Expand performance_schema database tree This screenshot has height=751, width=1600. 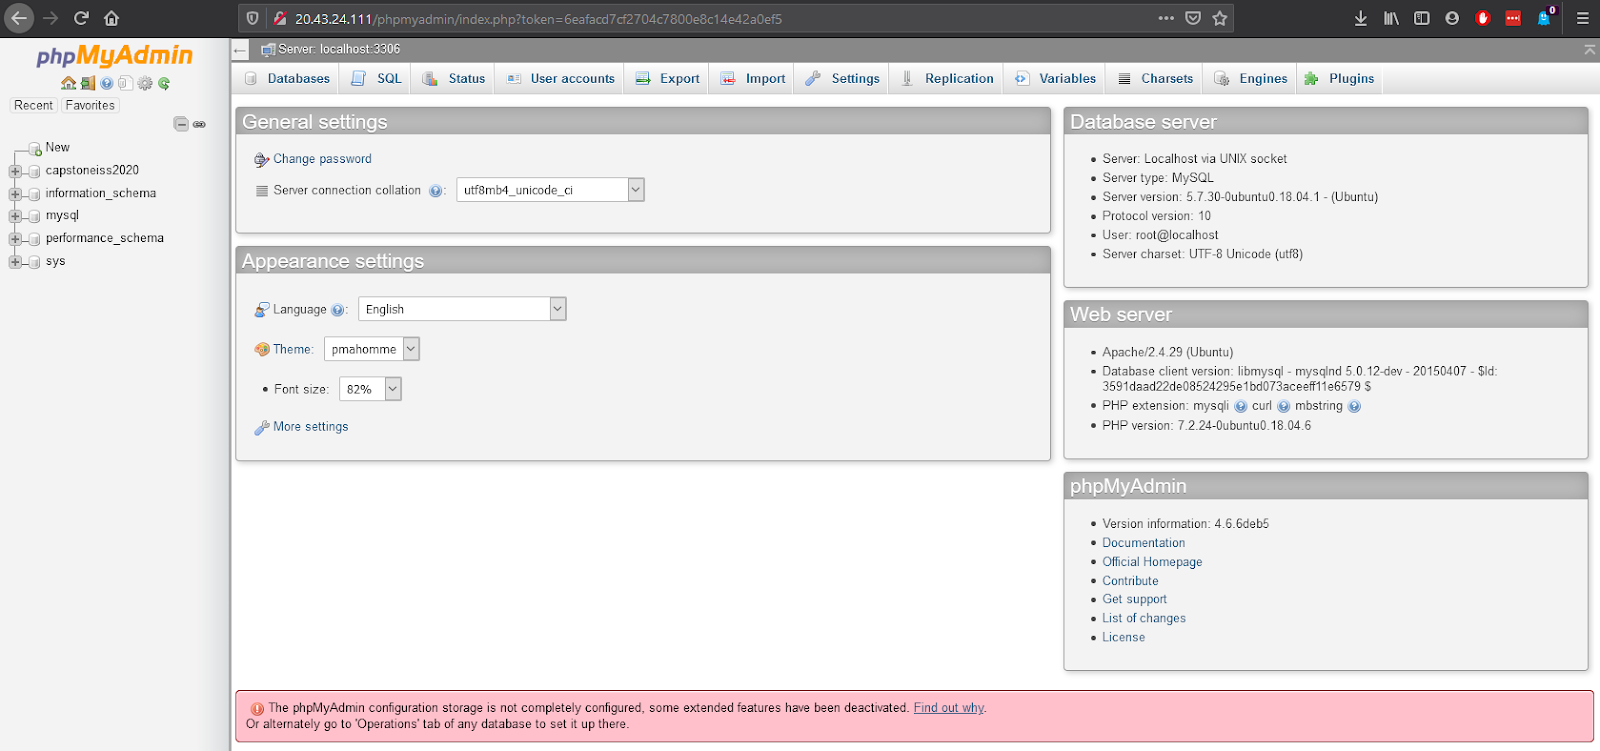tap(15, 239)
